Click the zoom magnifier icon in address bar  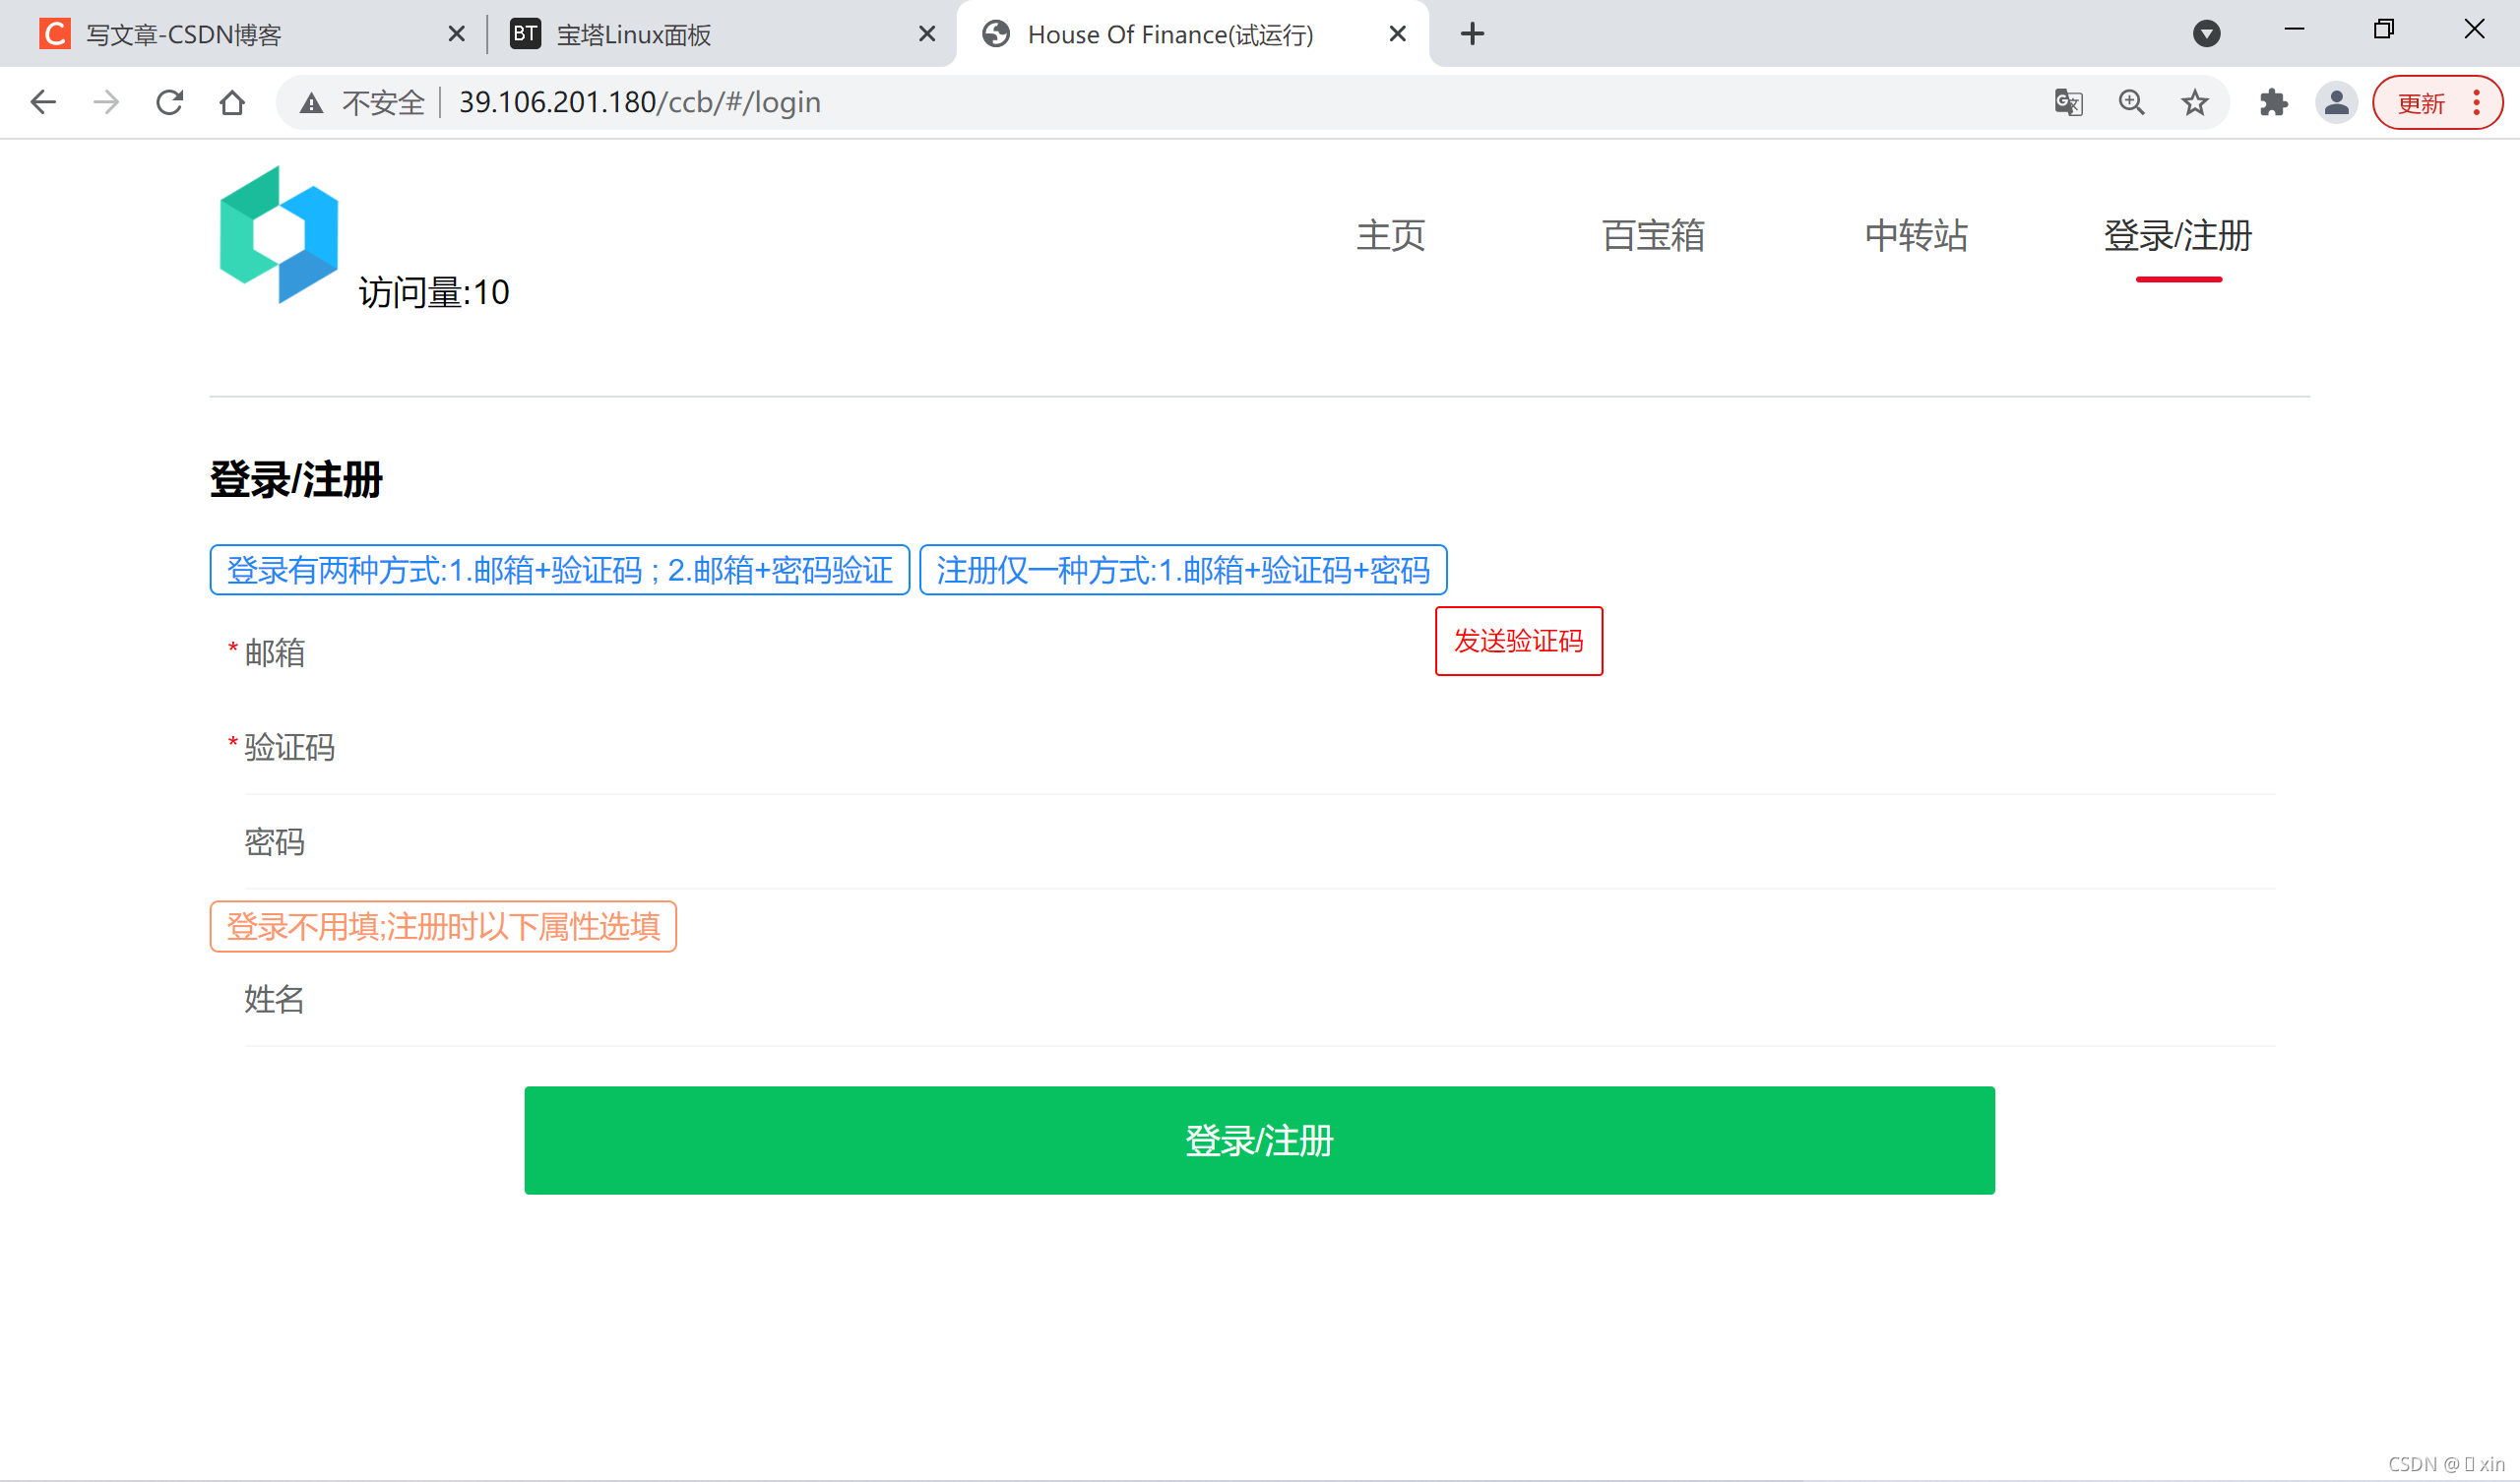(2131, 102)
